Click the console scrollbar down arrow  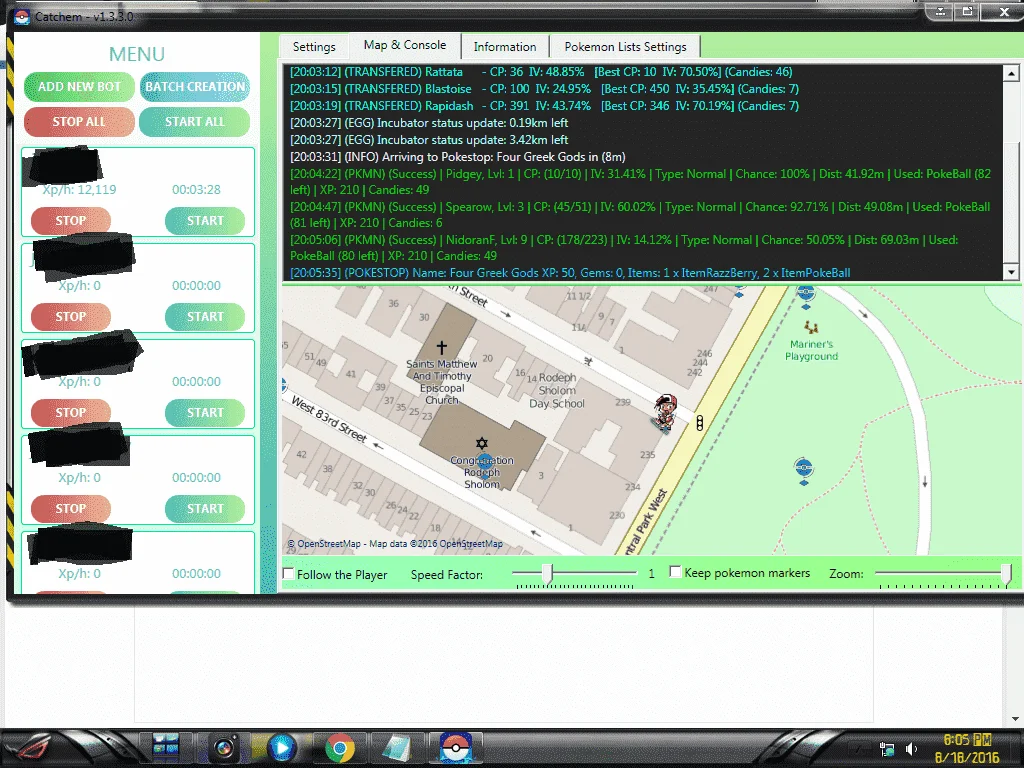pyautogui.click(x=1011, y=272)
